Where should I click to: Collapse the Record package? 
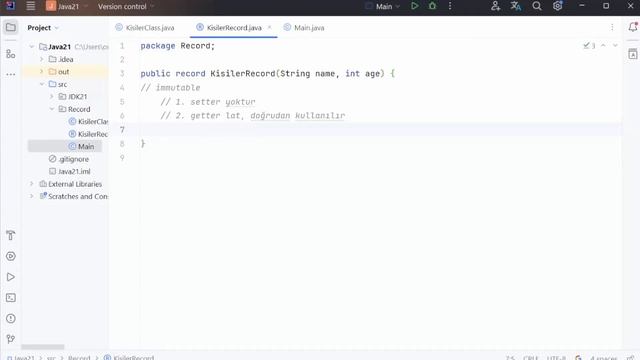click(x=52, y=109)
